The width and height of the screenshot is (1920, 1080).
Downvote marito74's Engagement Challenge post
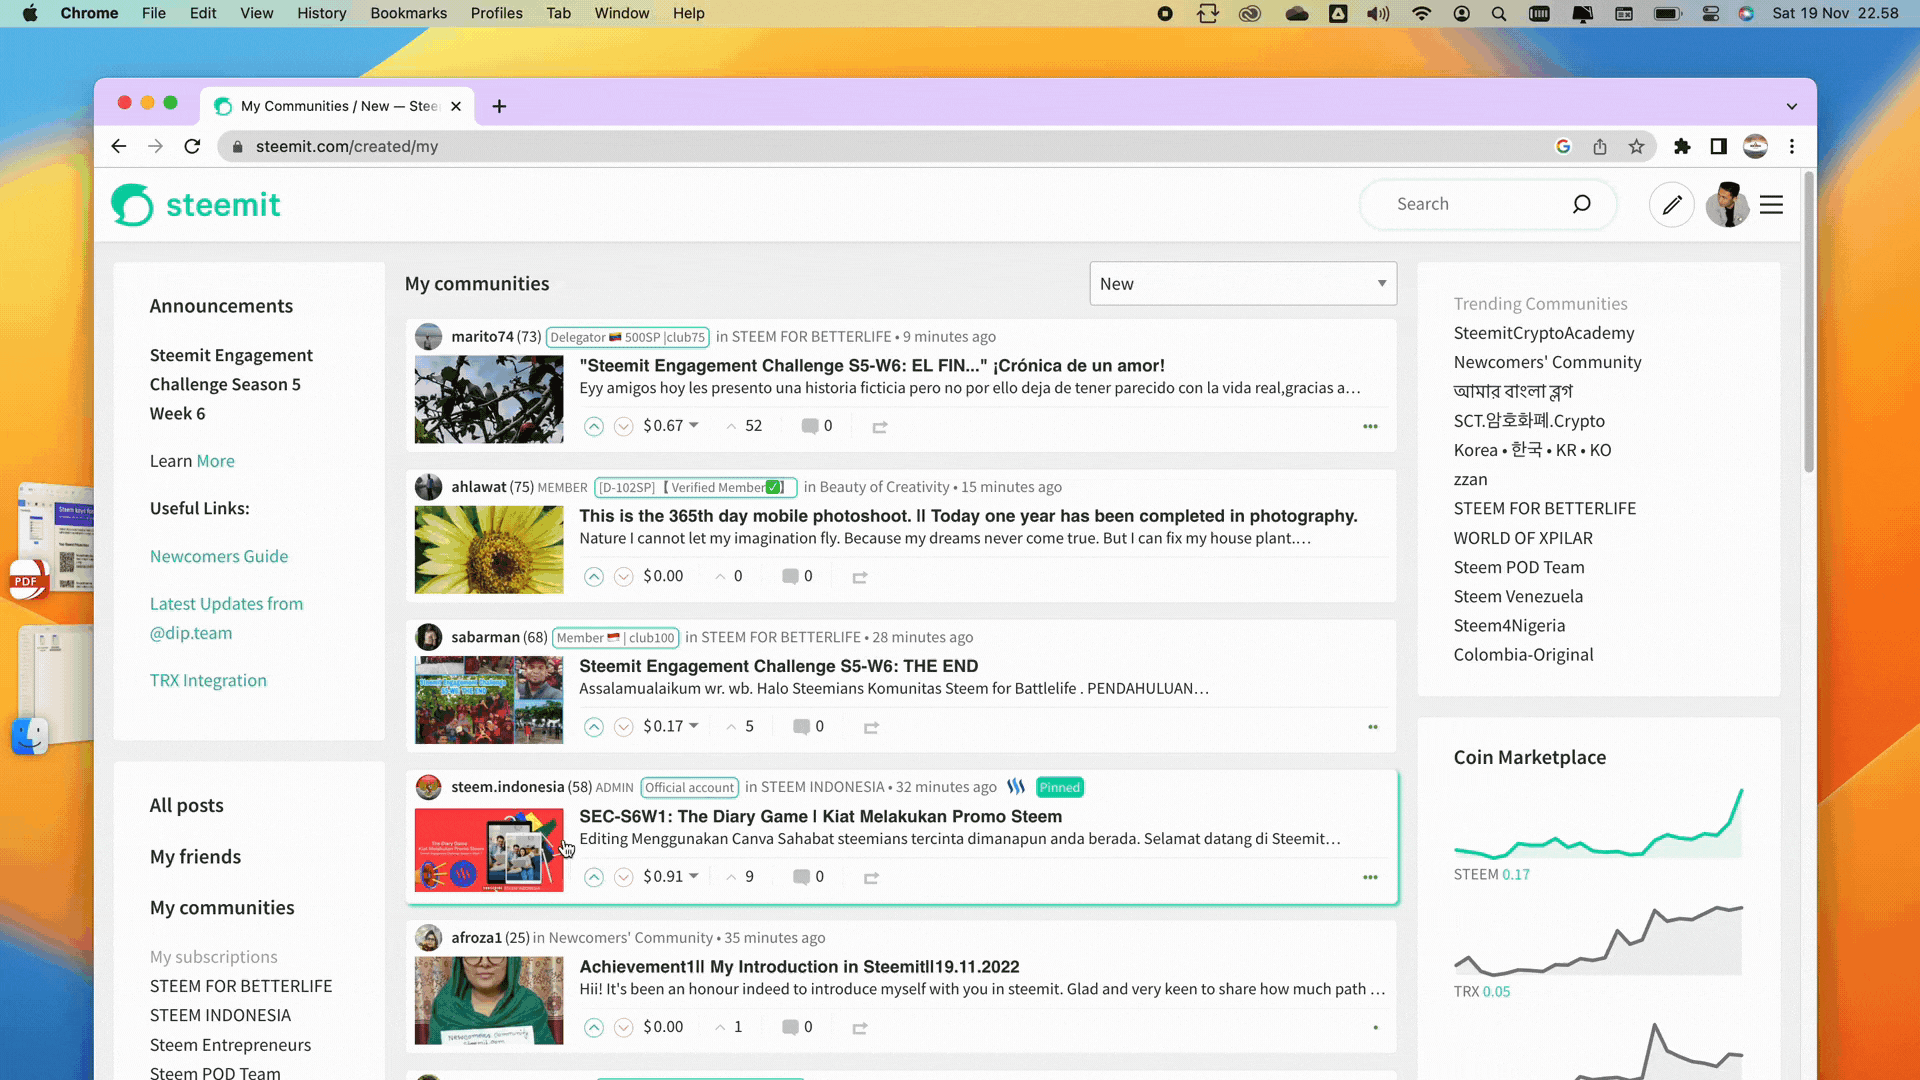coord(623,426)
